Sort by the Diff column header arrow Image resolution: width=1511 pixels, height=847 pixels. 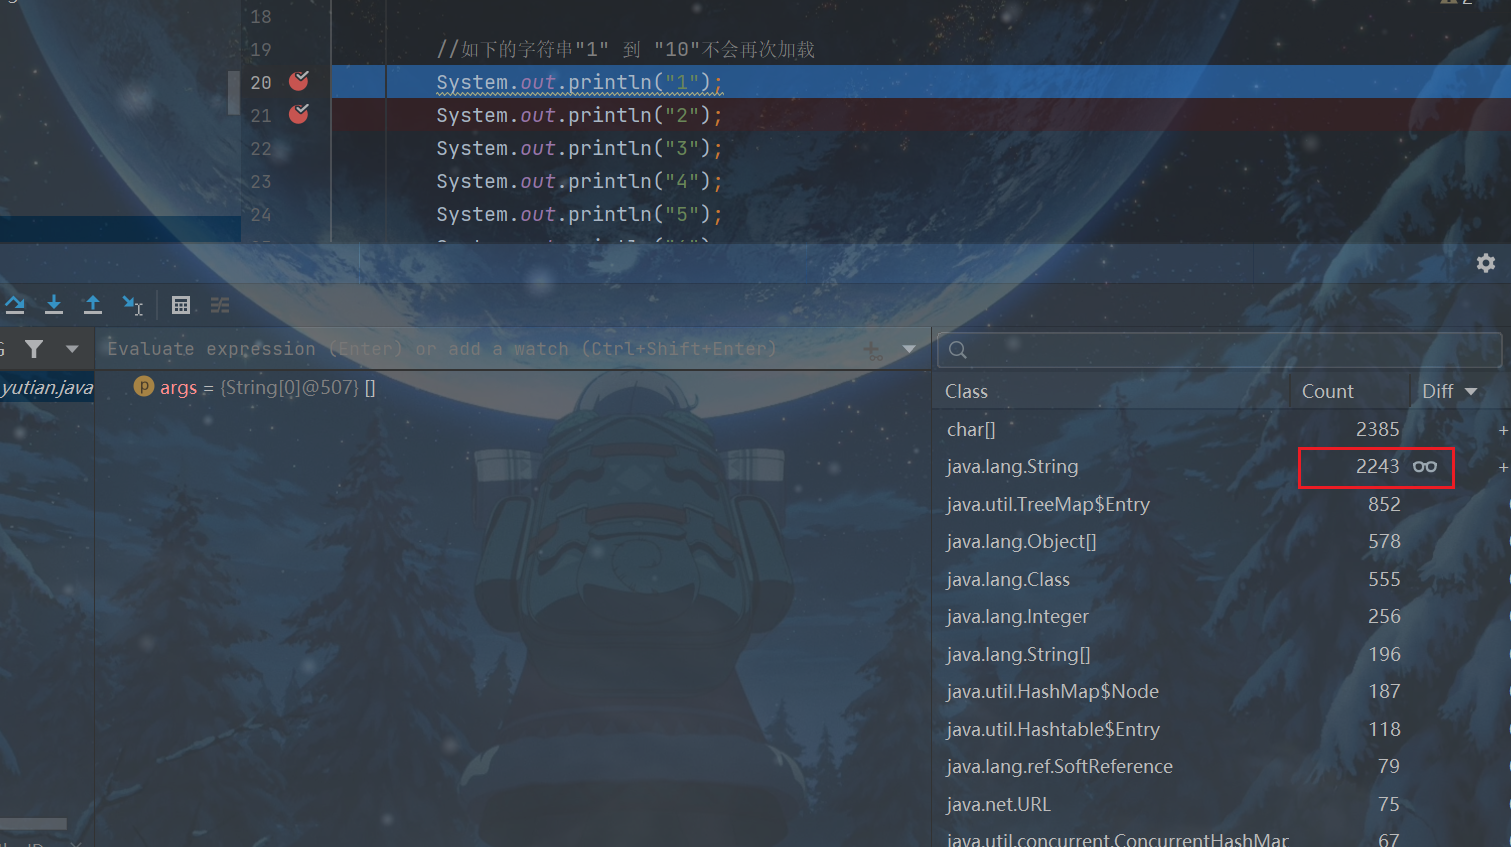[1471, 392]
